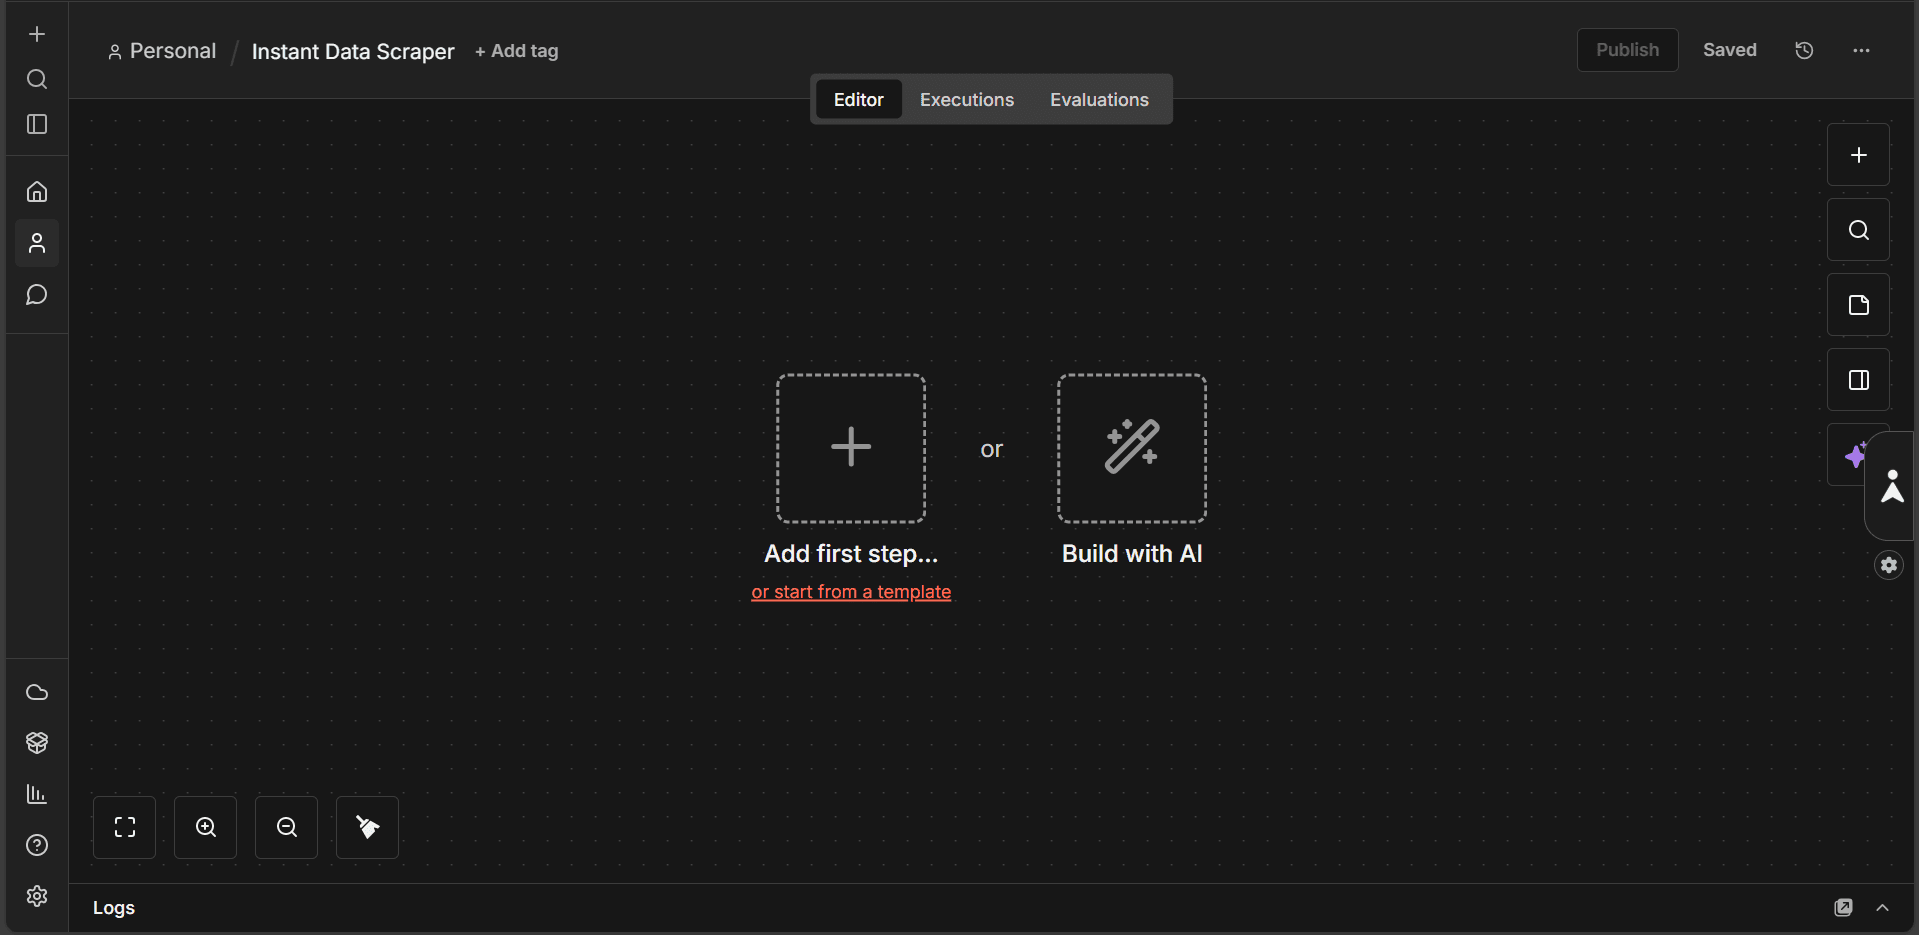Click the Build with AI dashed box
The height and width of the screenshot is (935, 1919).
pos(1132,448)
